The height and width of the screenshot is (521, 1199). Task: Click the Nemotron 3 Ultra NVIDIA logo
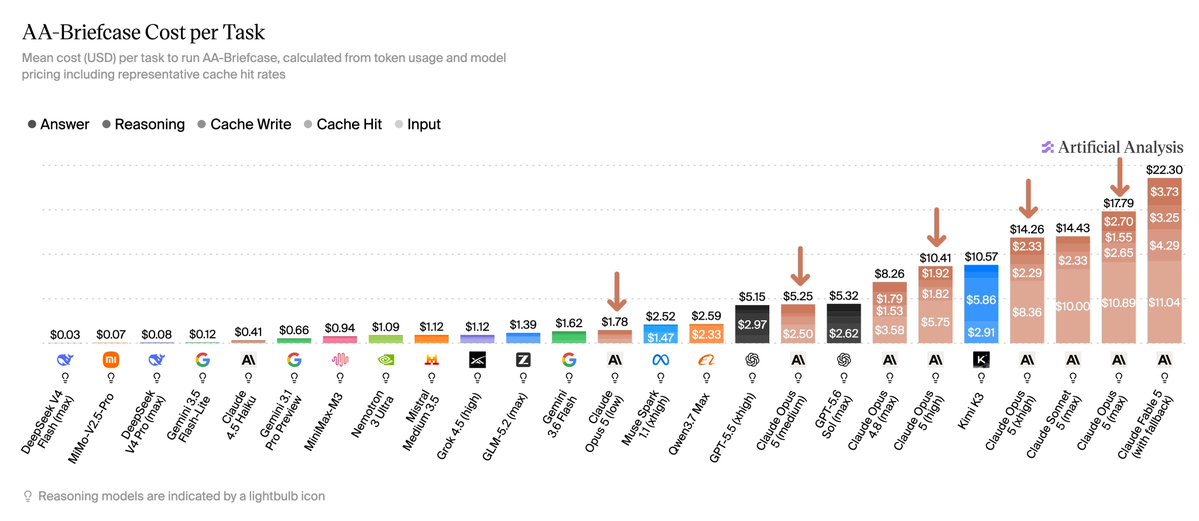point(385,360)
